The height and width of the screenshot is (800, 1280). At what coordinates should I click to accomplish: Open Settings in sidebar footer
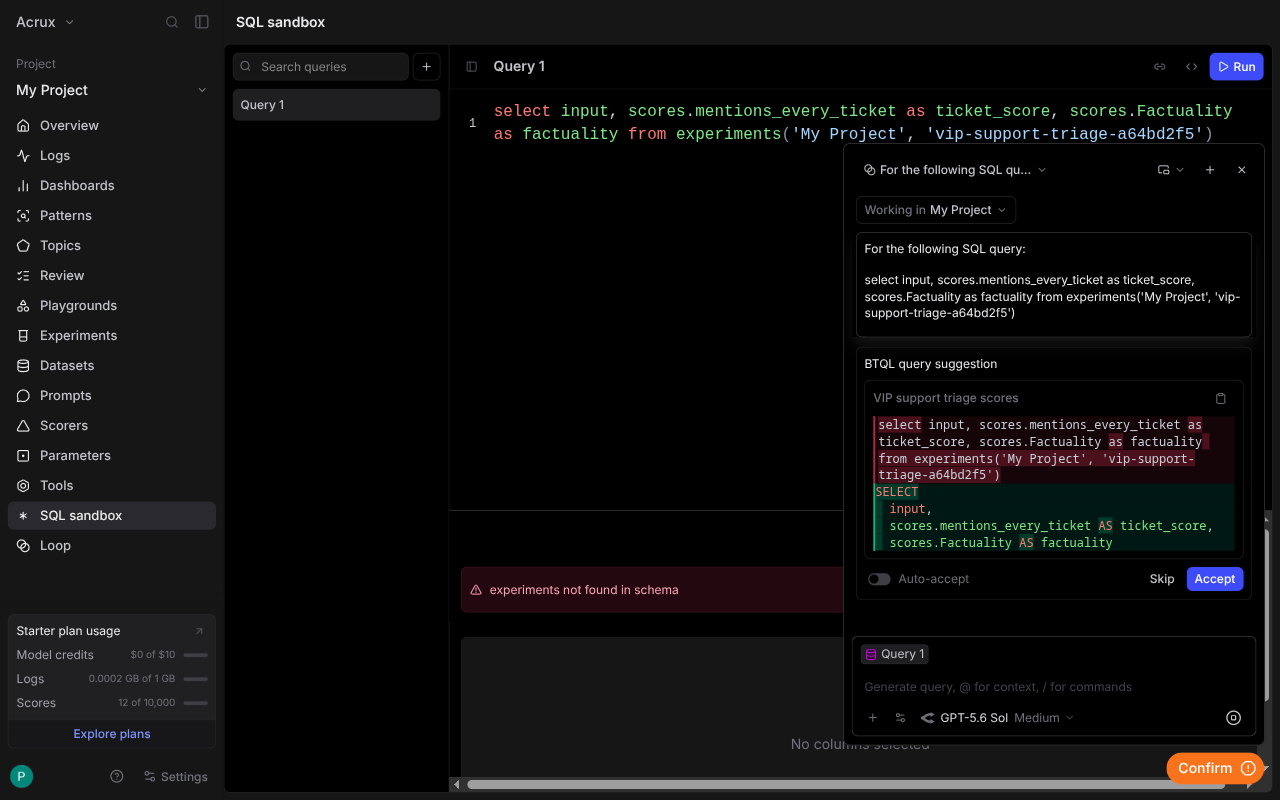click(x=175, y=776)
